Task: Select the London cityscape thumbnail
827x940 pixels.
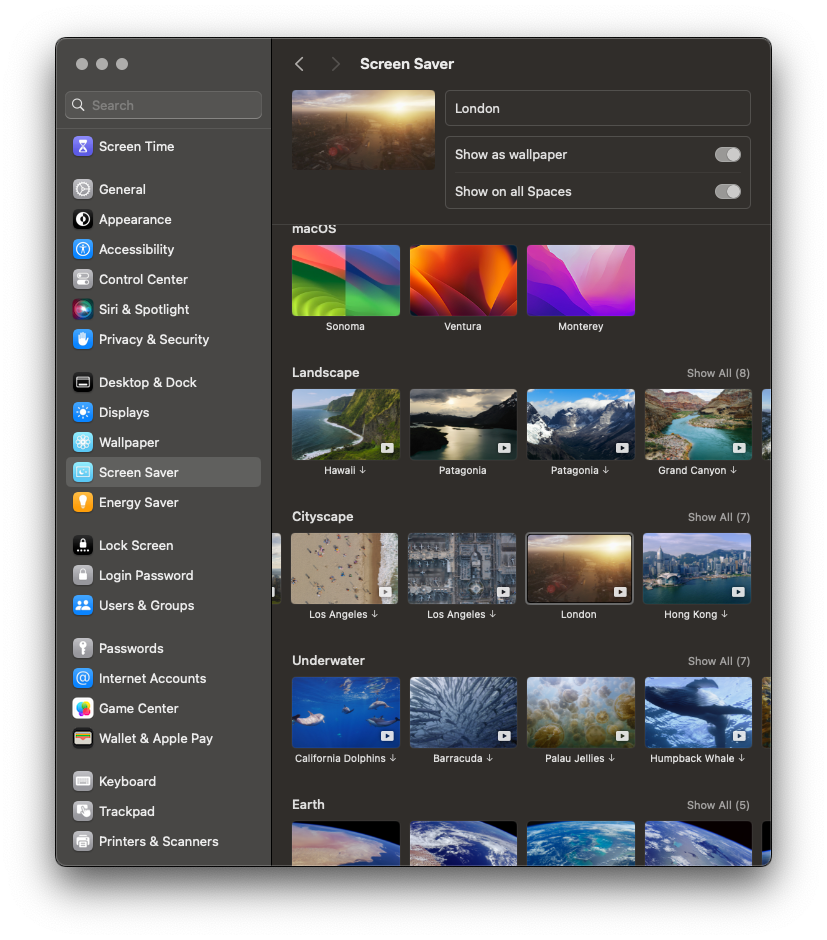Action: pyautogui.click(x=579, y=568)
